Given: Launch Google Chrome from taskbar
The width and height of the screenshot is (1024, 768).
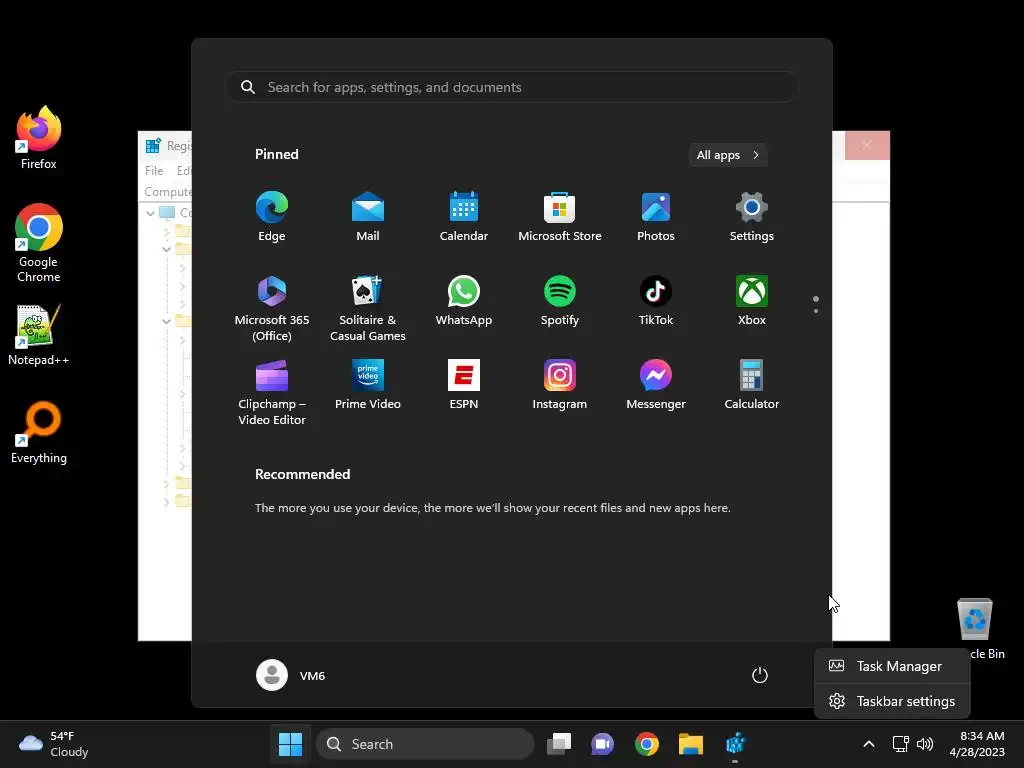Looking at the screenshot, I should coord(647,744).
